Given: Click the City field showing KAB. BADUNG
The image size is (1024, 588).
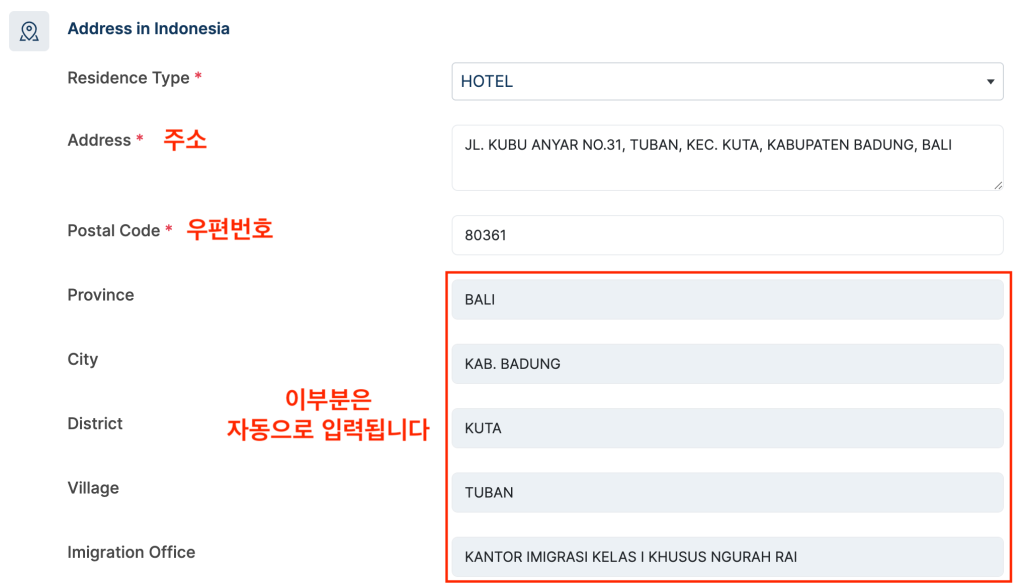Looking at the screenshot, I should click(727, 364).
